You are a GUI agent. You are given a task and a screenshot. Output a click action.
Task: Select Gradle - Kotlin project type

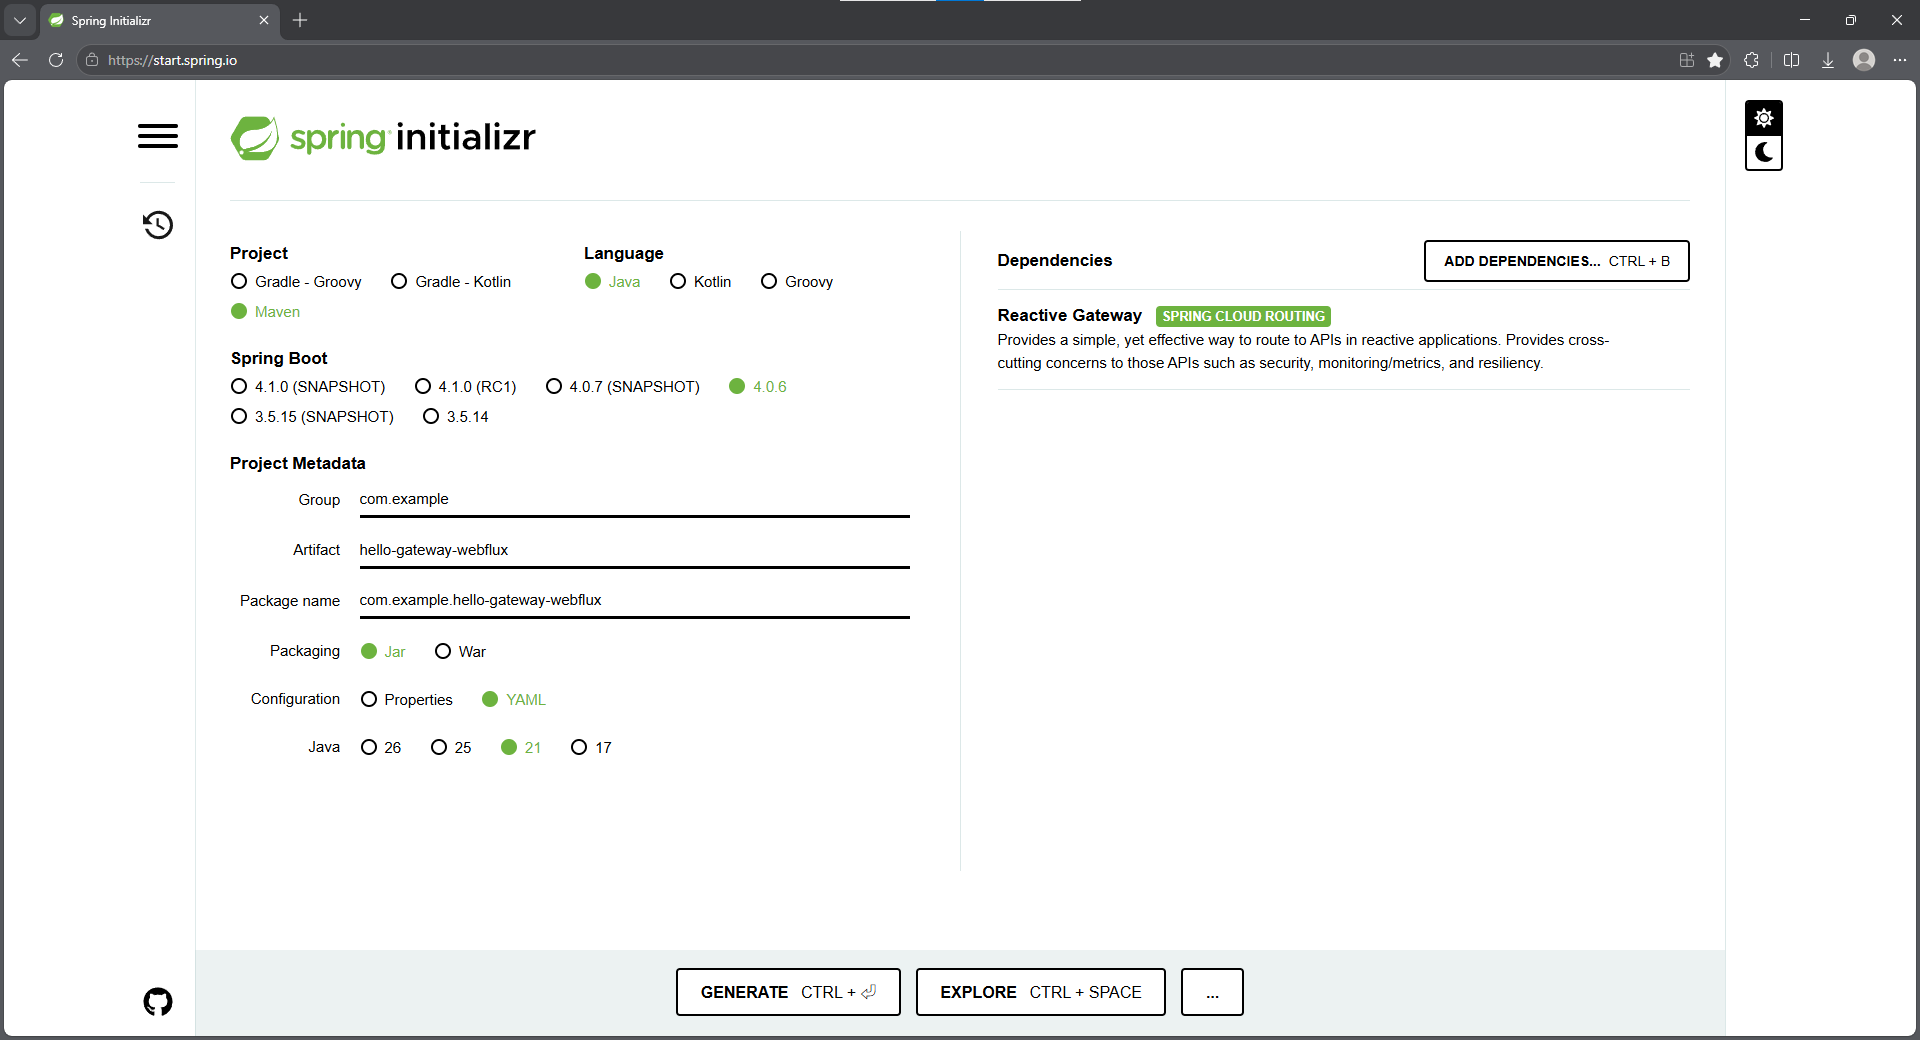click(x=451, y=282)
